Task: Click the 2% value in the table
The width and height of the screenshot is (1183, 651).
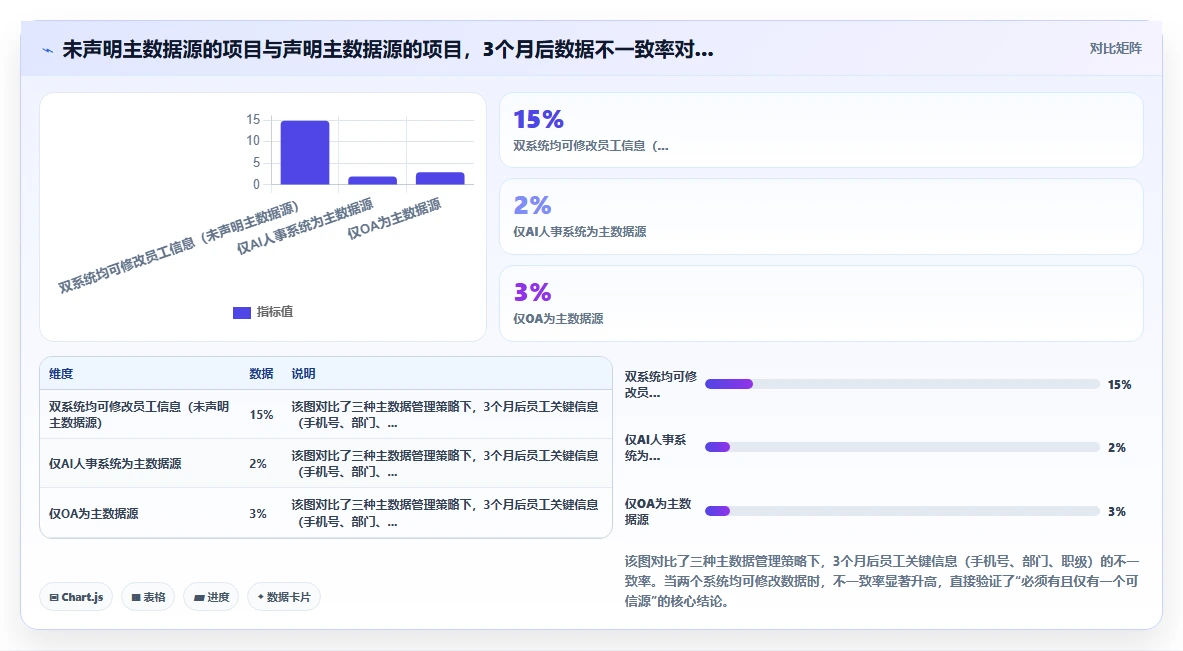Action: click(x=257, y=463)
